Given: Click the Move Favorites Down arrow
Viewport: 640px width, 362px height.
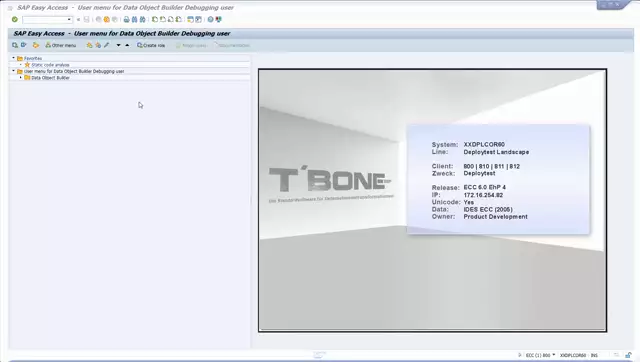Looking at the screenshot, I should (x=118, y=45).
